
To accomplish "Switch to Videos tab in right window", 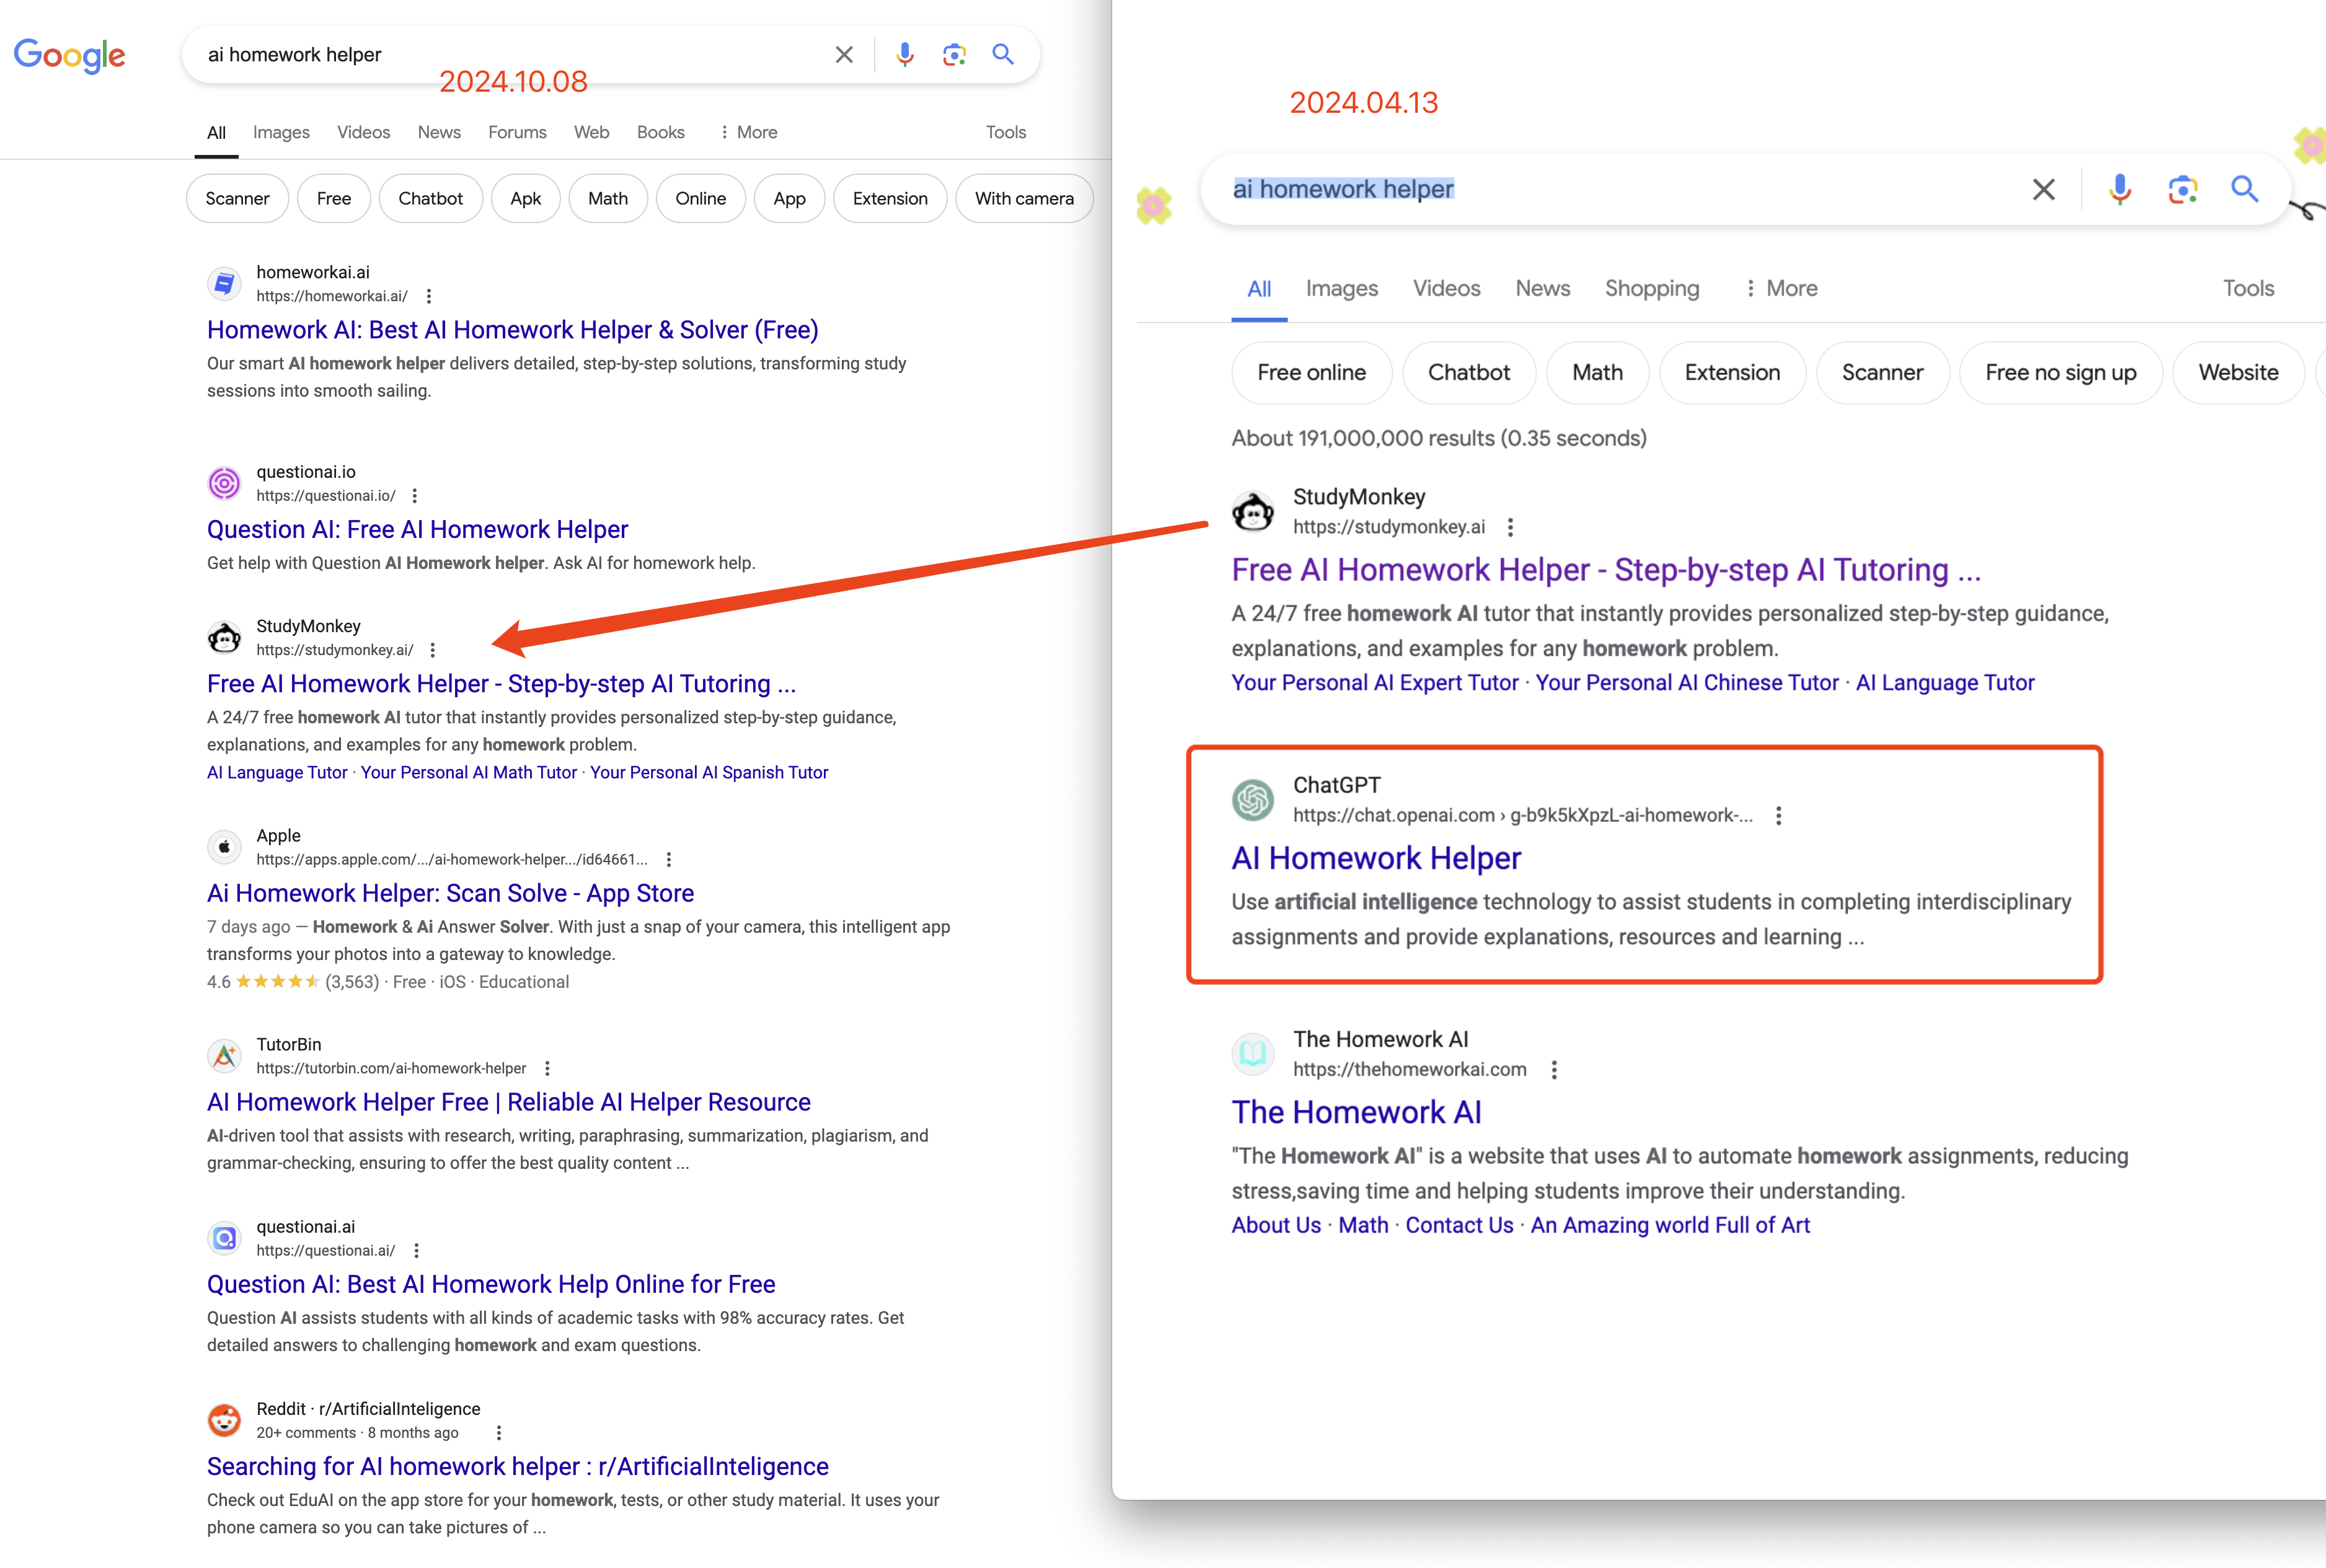I will point(1446,288).
